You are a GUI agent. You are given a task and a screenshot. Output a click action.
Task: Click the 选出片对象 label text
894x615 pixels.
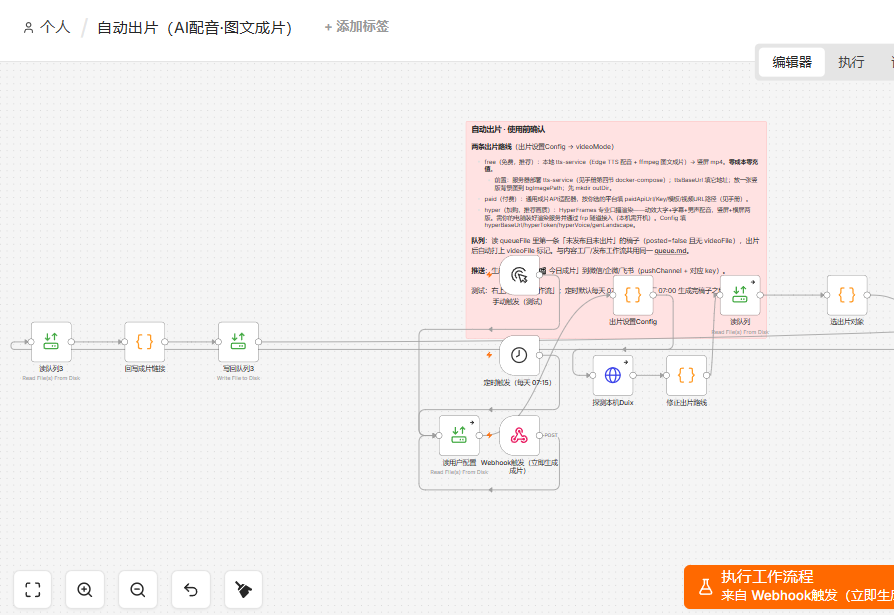847,322
